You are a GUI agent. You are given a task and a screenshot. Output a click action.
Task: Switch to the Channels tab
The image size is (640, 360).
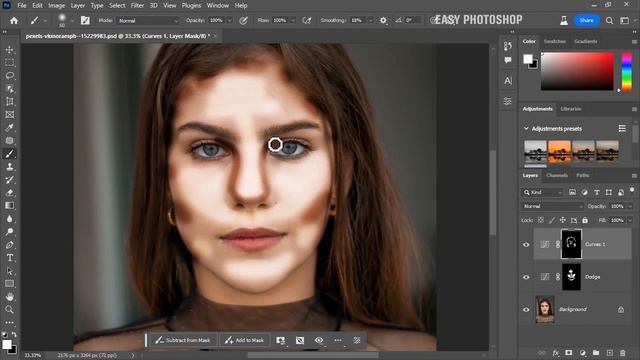pos(557,176)
